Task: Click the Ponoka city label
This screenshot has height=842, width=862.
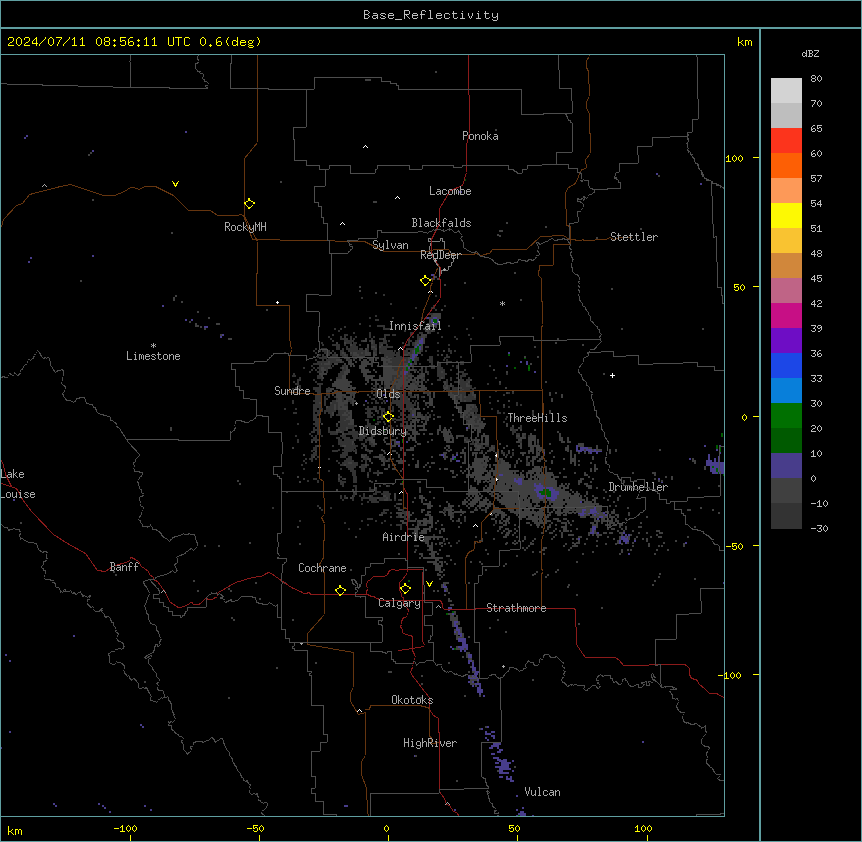Action: tap(480, 136)
